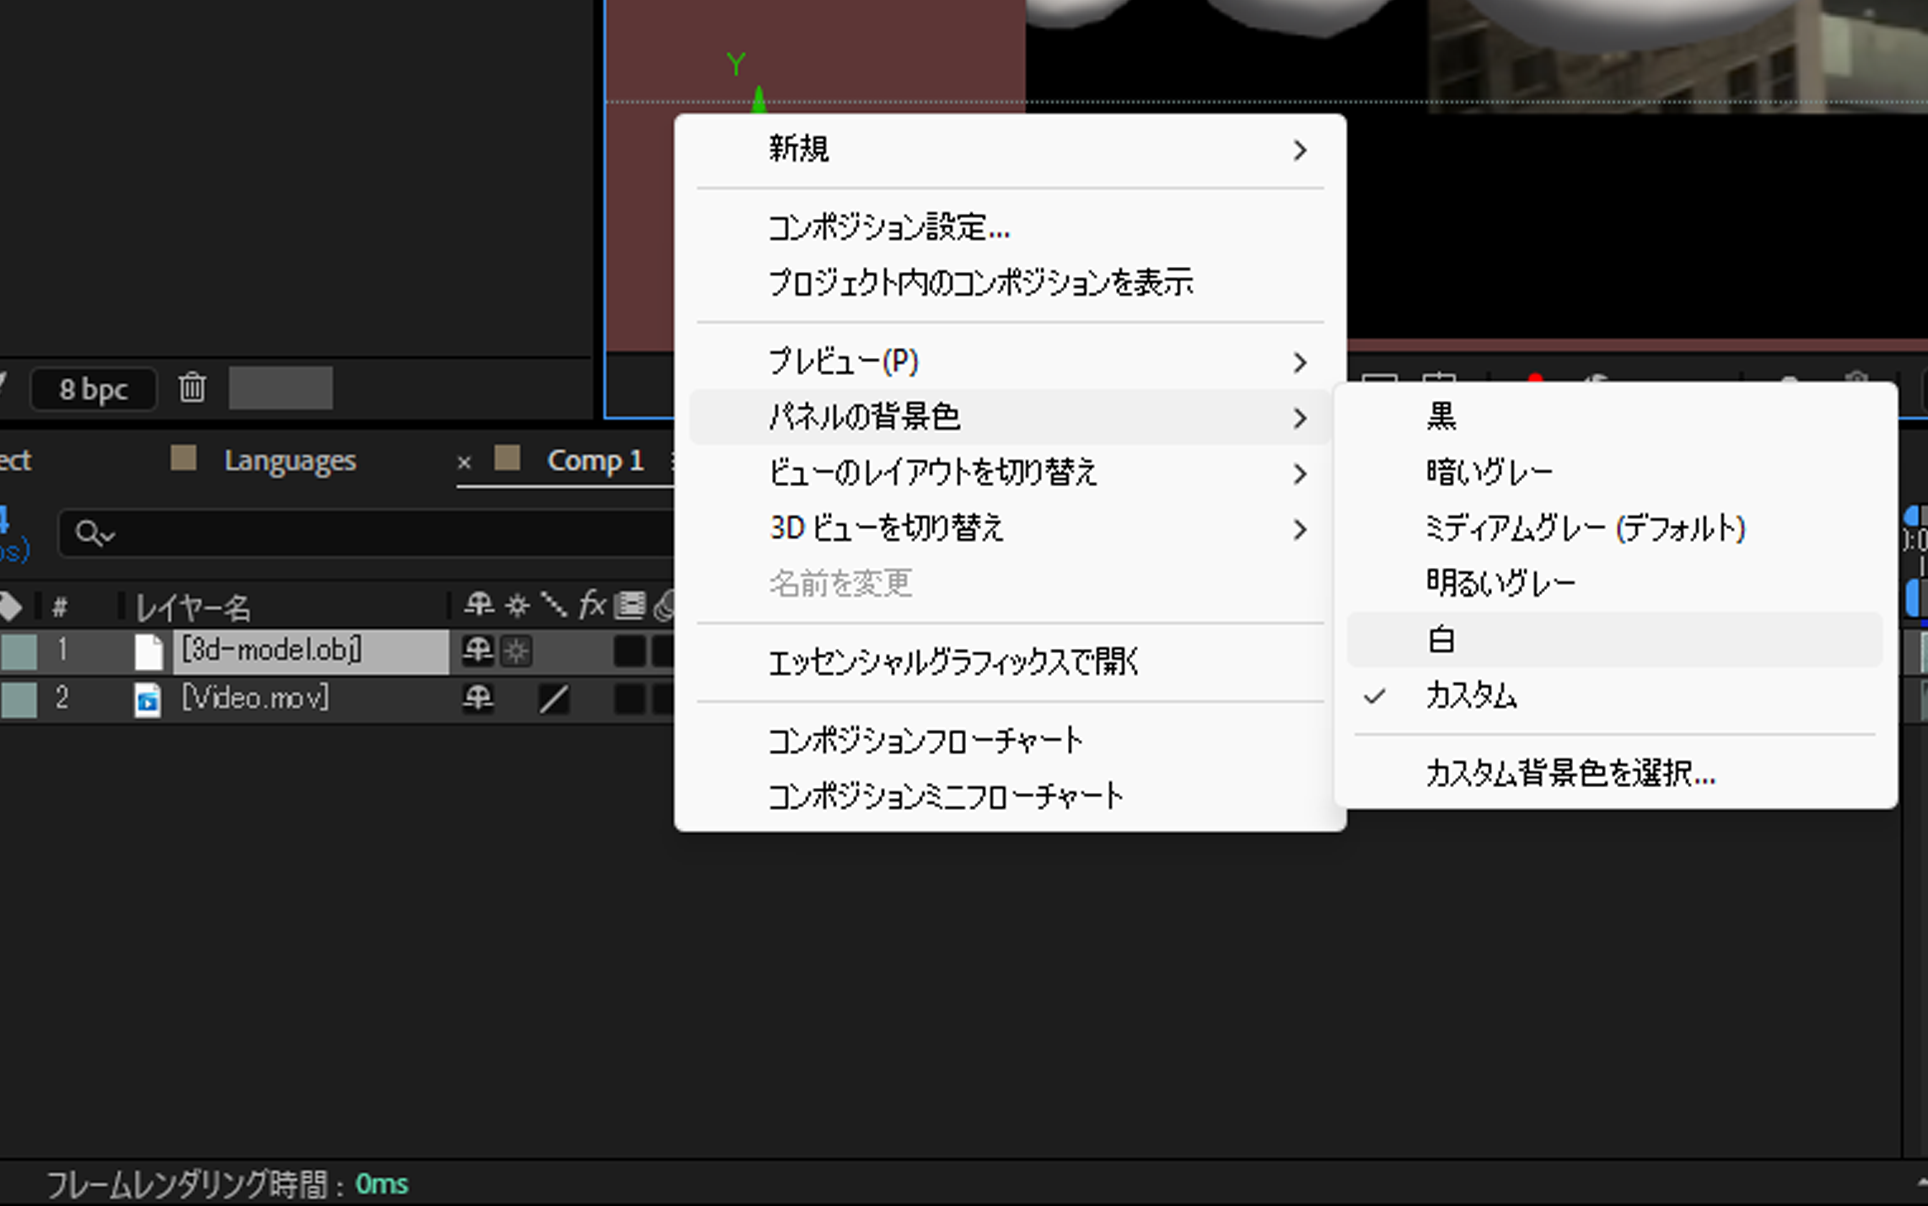Select the [Video.mov] layer

point(255,698)
